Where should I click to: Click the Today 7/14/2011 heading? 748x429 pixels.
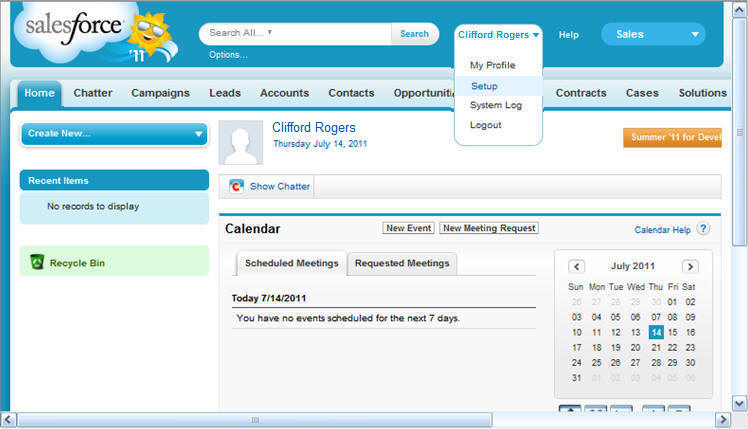click(x=269, y=298)
